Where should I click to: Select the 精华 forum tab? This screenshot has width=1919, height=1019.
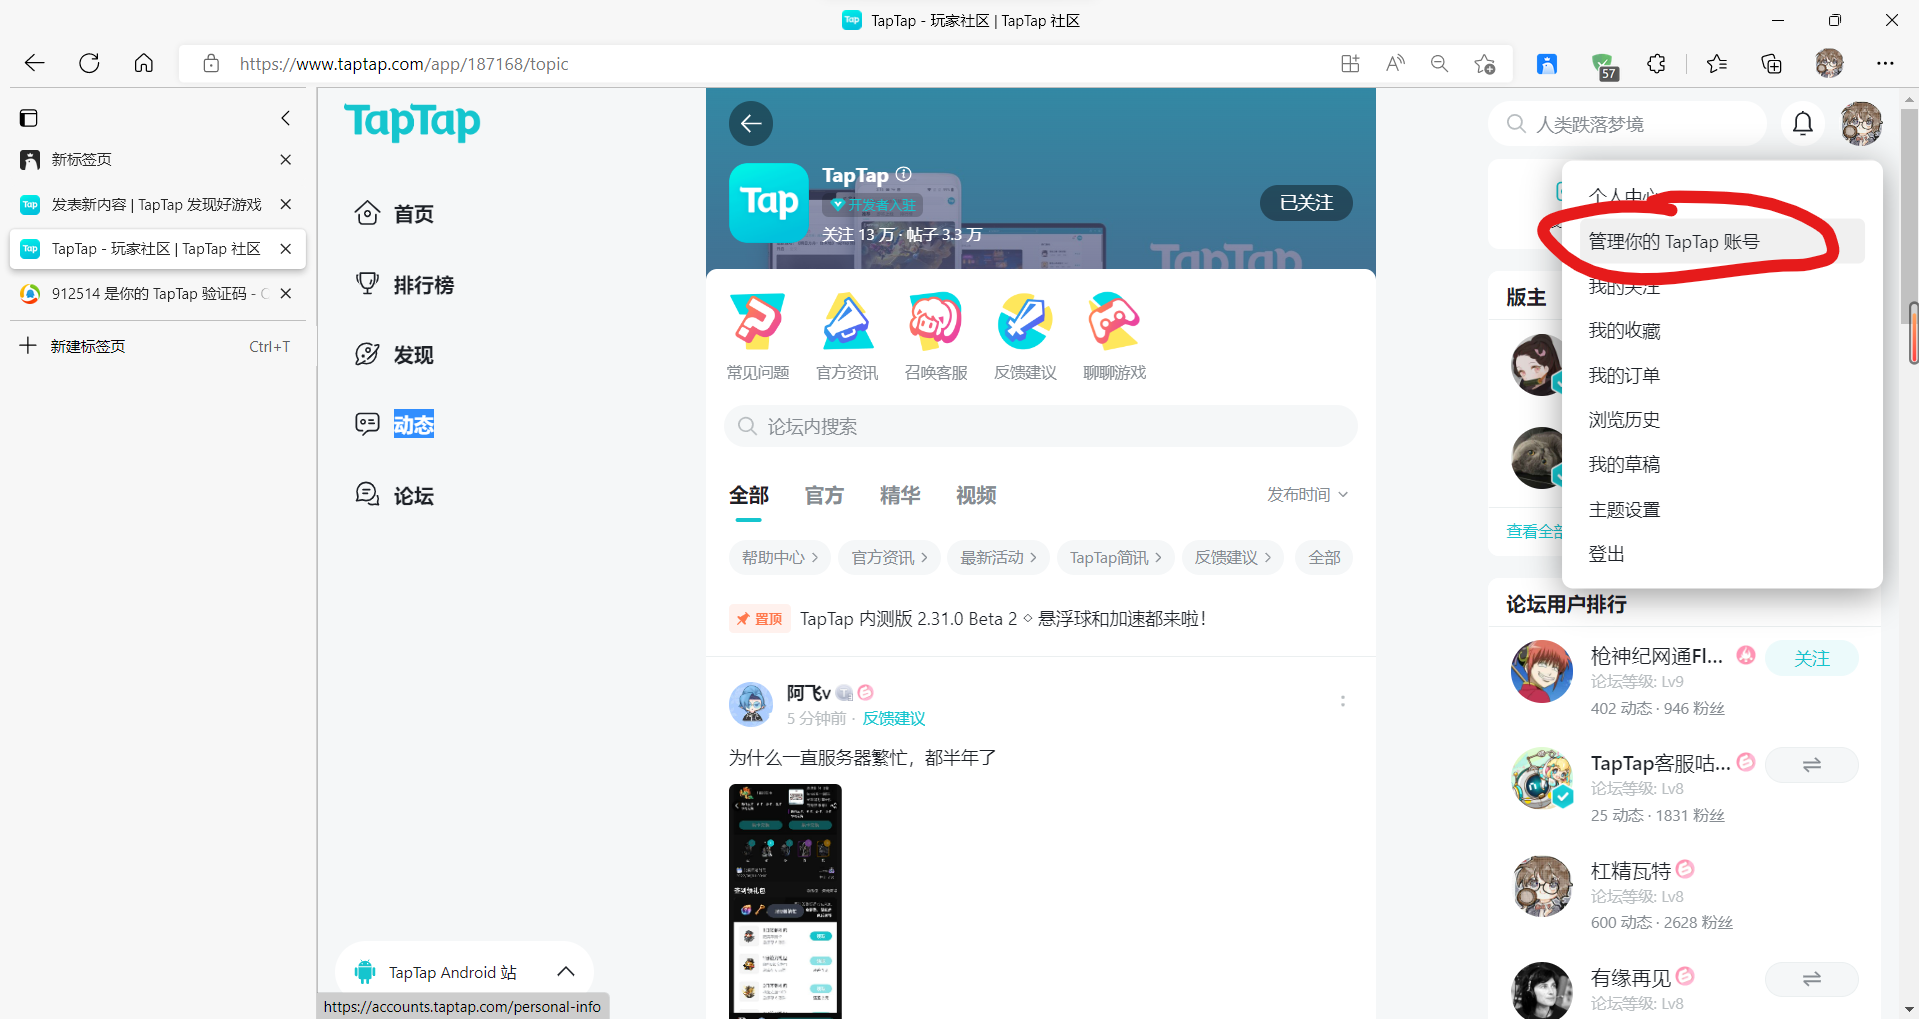pyautogui.click(x=900, y=496)
